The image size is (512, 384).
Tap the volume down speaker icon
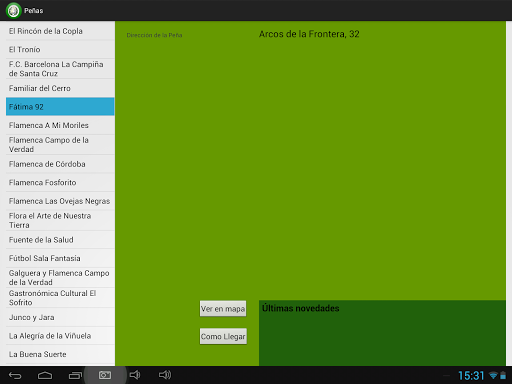coord(135,375)
